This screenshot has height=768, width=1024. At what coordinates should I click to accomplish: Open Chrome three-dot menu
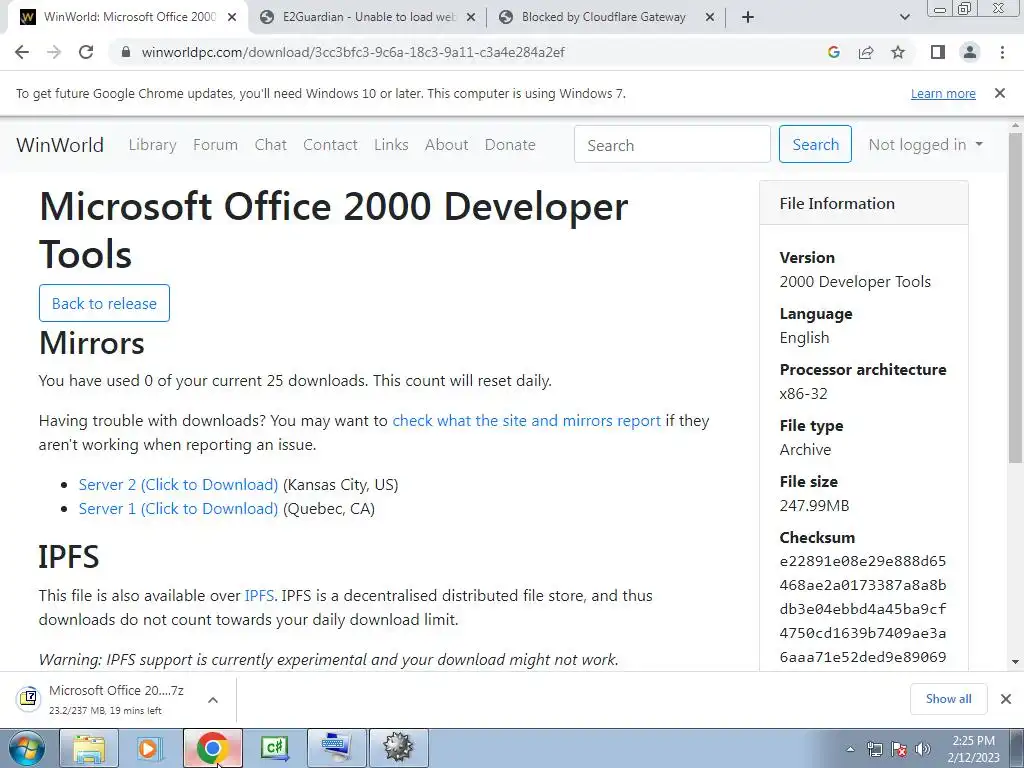(1002, 52)
